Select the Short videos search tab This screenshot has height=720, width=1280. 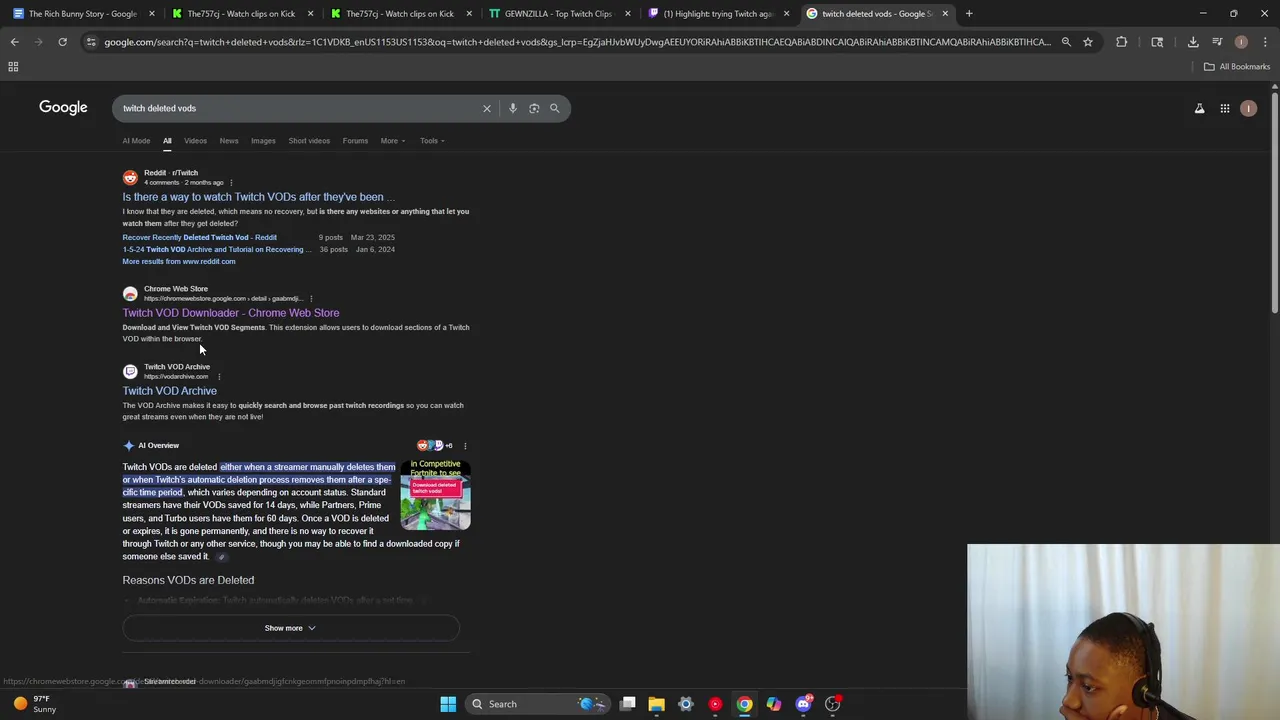[x=309, y=141]
